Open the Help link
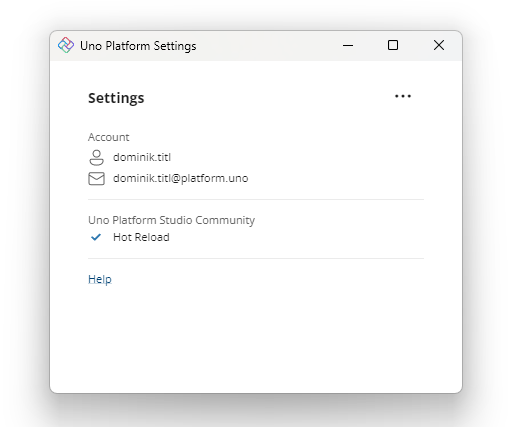This screenshot has height=427, width=514. pyautogui.click(x=100, y=279)
